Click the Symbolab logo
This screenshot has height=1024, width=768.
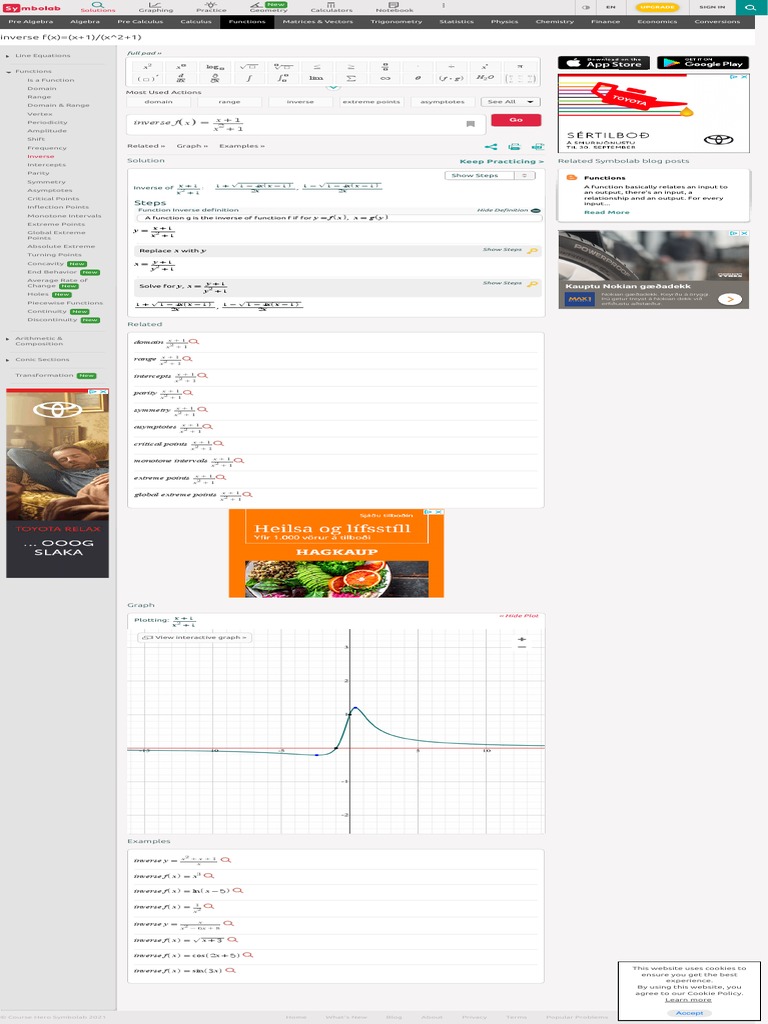click(31, 7)
